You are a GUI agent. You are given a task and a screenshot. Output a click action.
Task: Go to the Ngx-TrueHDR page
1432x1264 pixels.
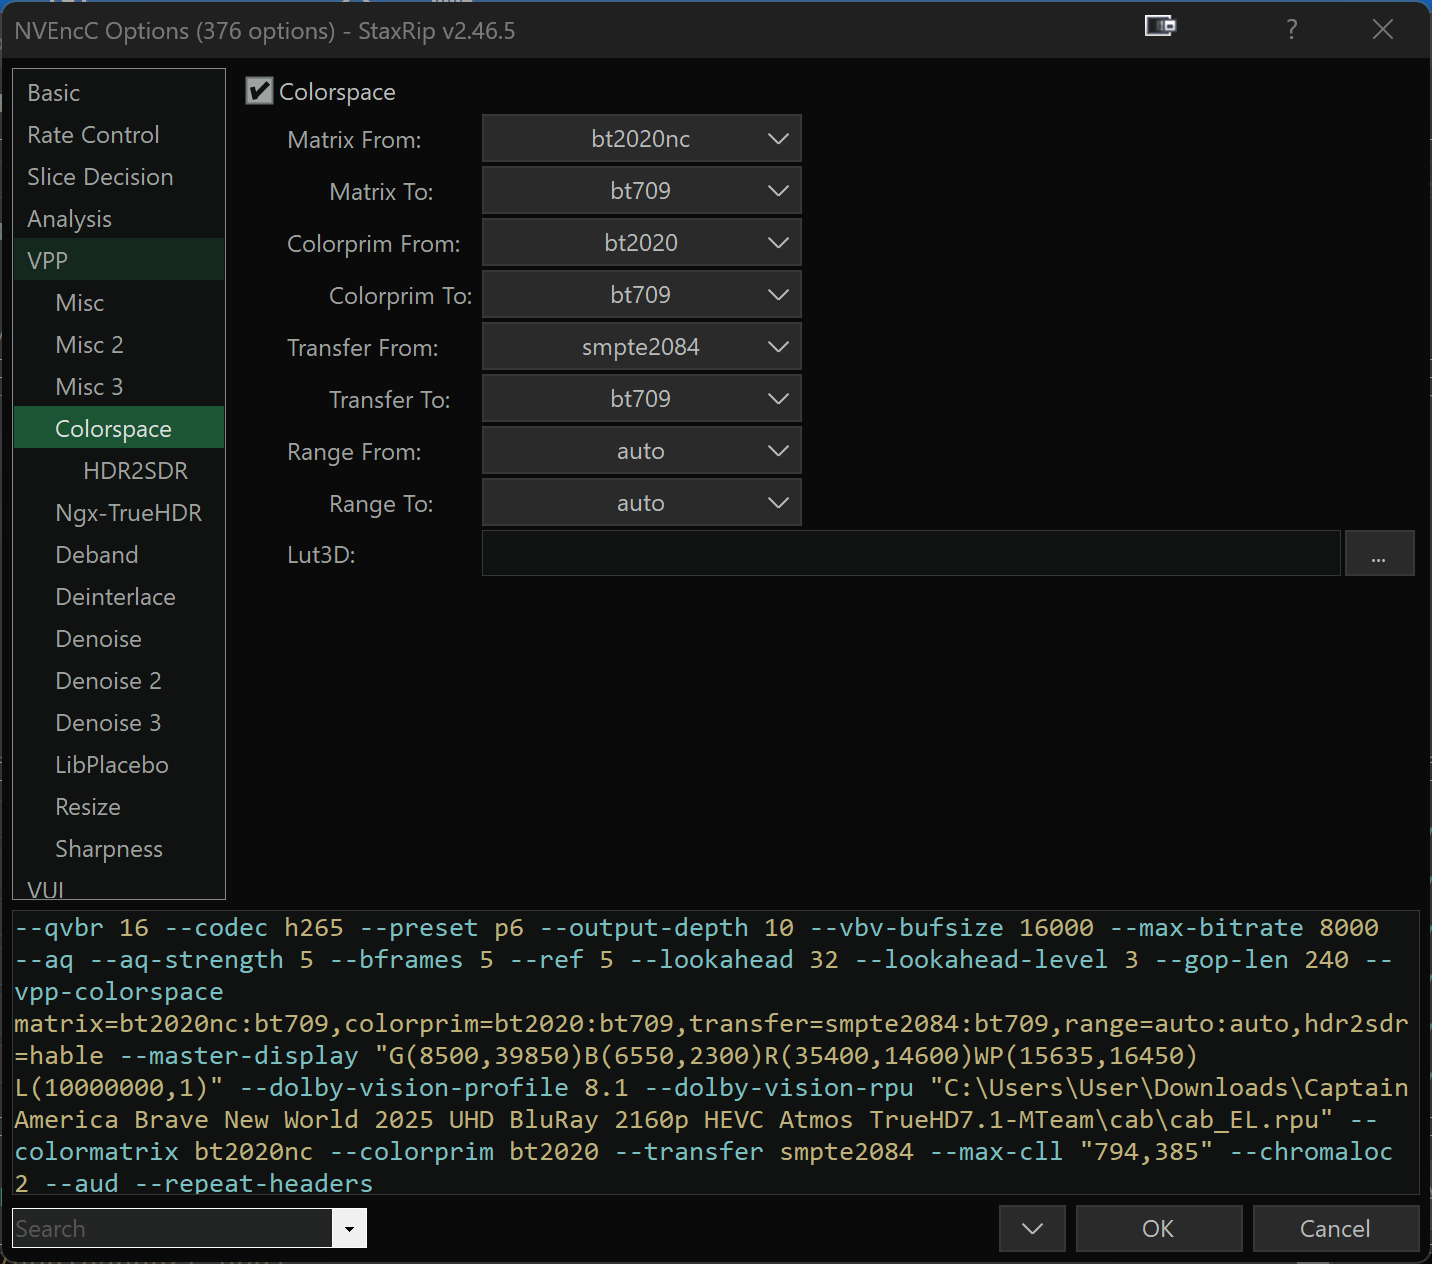coord(128,513)
